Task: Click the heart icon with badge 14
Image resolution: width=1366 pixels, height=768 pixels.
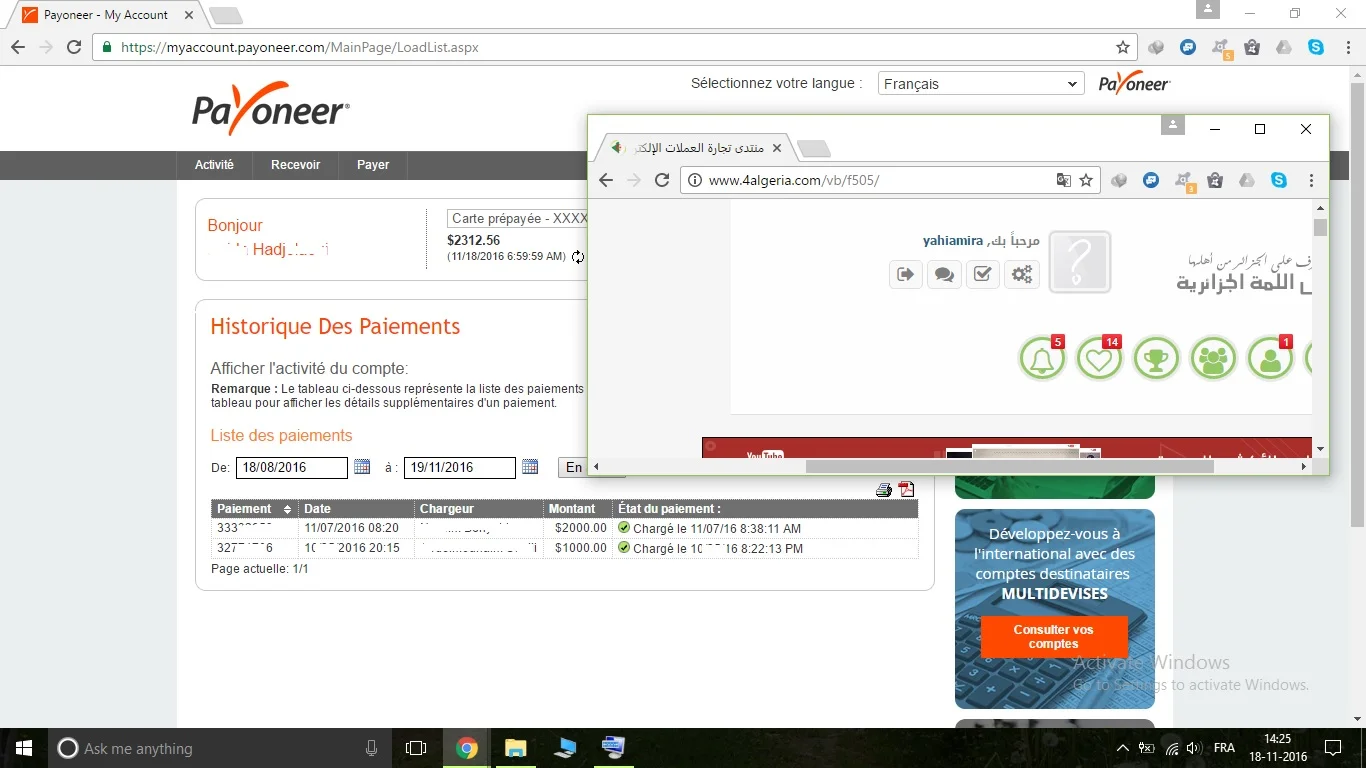Action: pyautogui.click(x=1098, y=358)
